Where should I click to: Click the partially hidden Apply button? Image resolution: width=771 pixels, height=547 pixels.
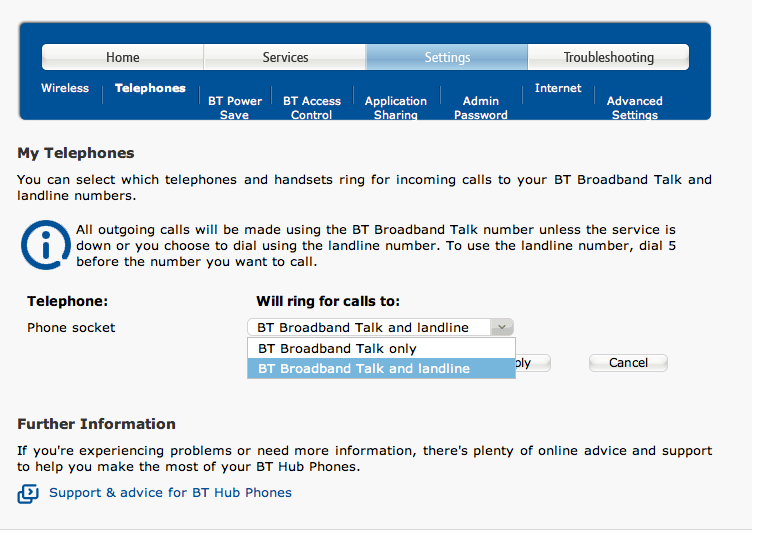click(533, 363)
